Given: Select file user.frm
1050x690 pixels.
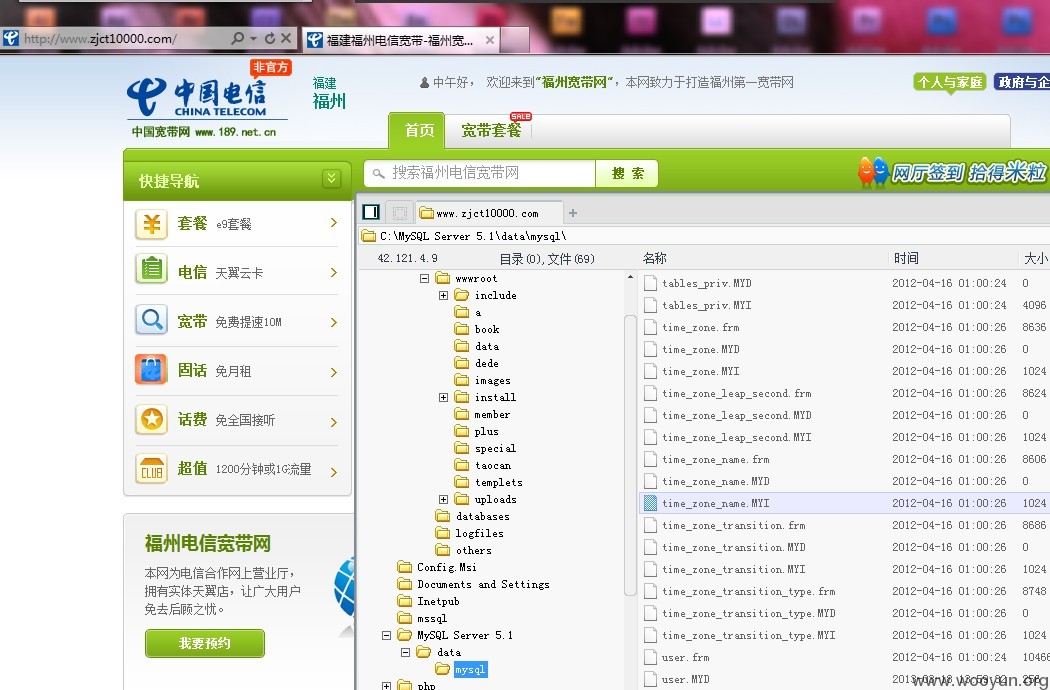Looking at the screenshot, I should click(x=685, y=657).
